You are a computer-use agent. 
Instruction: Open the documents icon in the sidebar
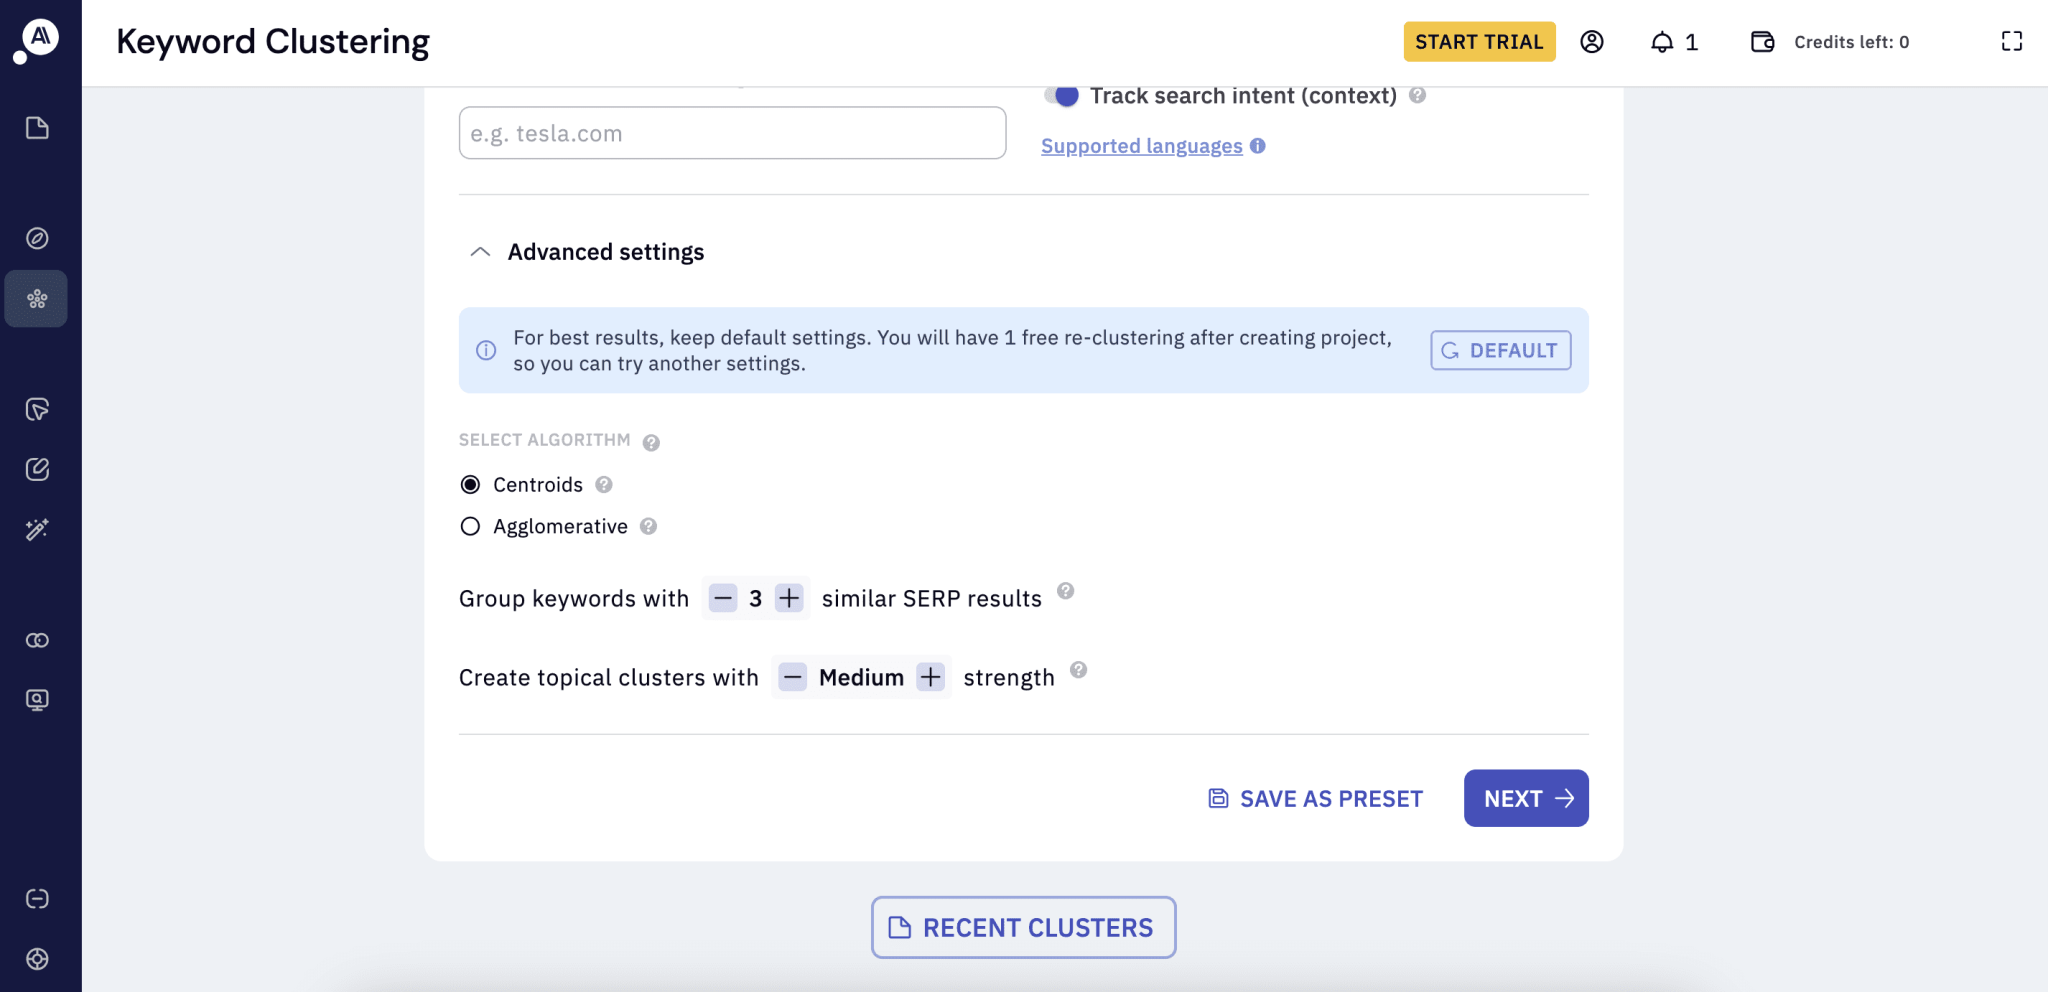pyautogui.click(x=37, y=128)
